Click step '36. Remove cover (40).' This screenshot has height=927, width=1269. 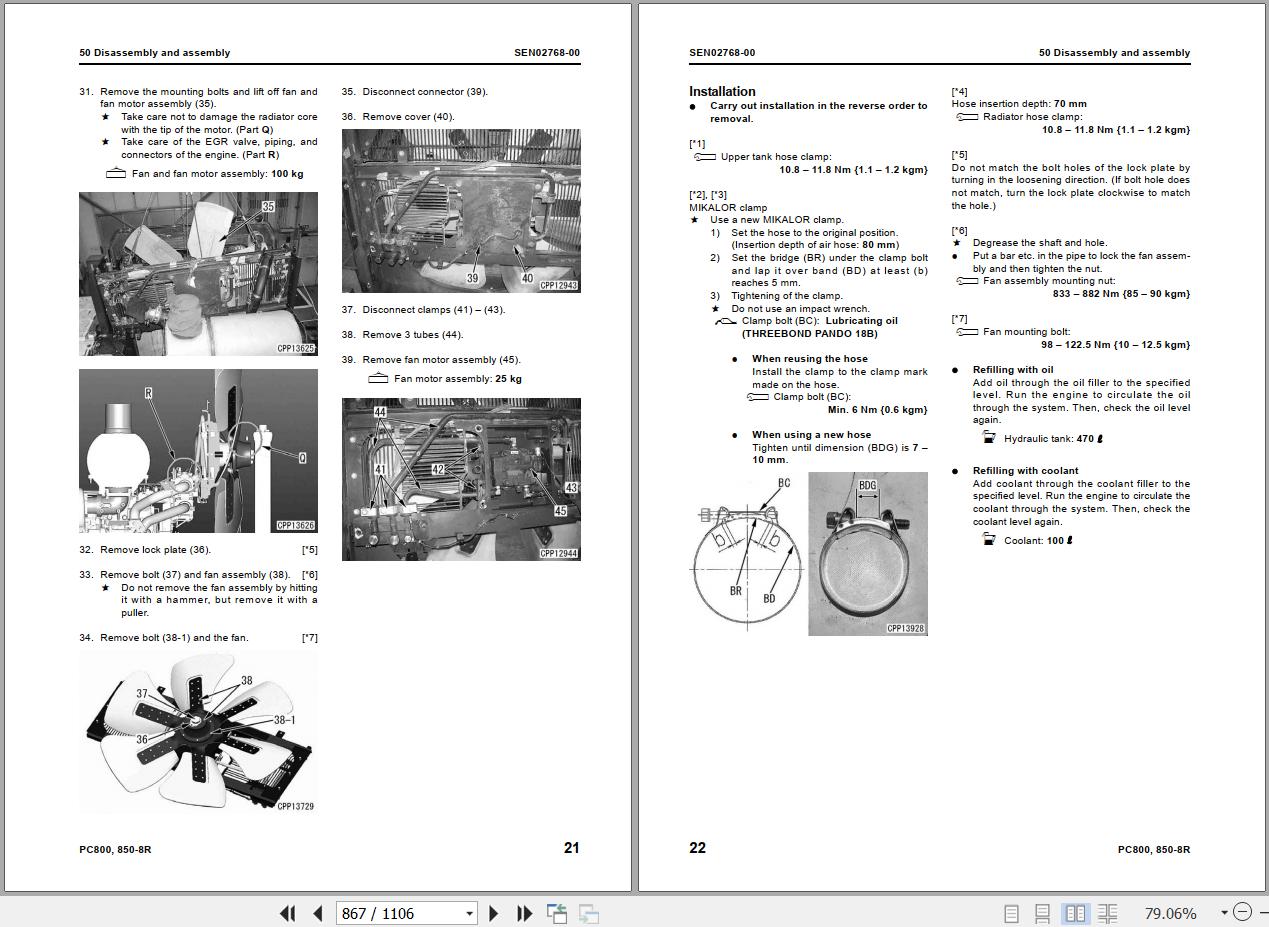pos(398,117)
